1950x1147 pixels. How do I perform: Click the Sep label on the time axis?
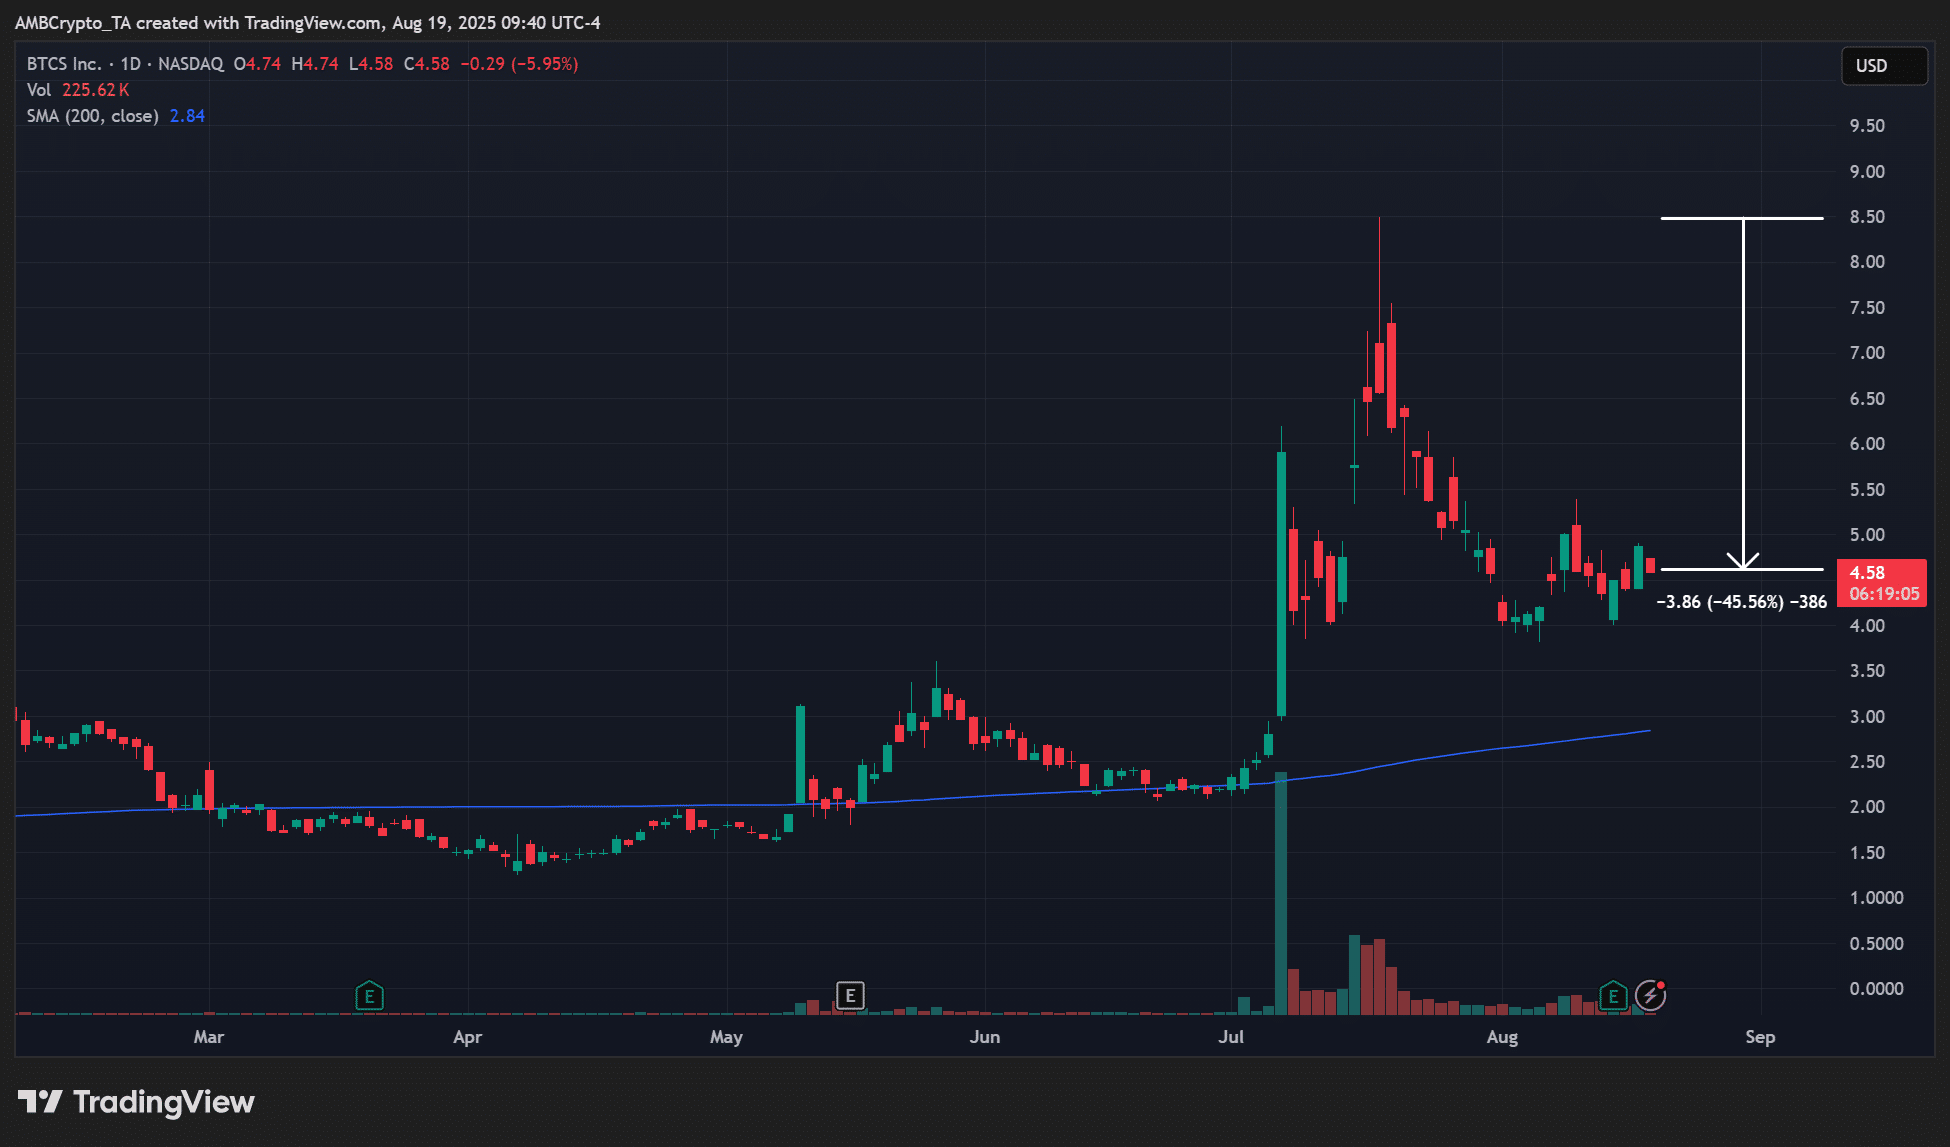coord(1760,1037)
